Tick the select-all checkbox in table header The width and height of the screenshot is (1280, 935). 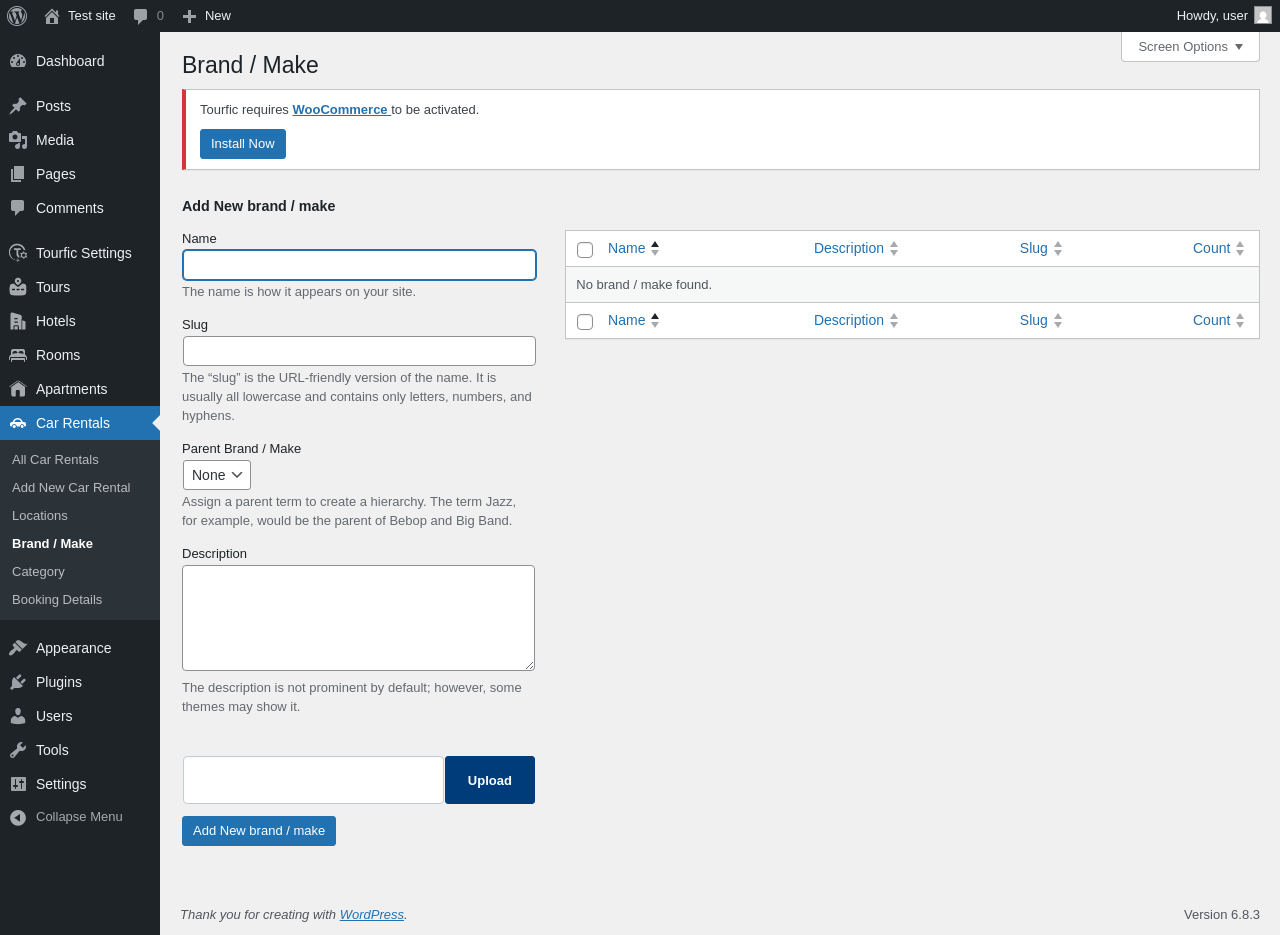coord(585,250)
